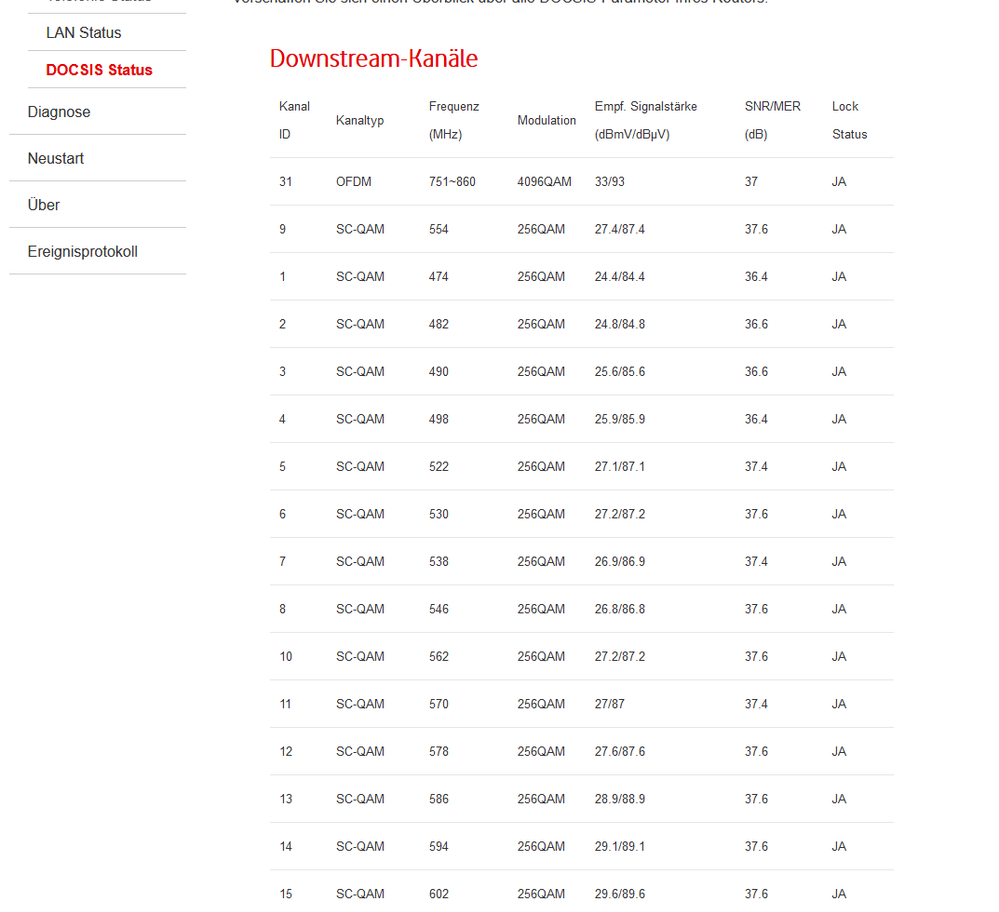Viewport: 999px width, 912px height.
Task: Select OFDM channel type cell
Action: [354, 182]
